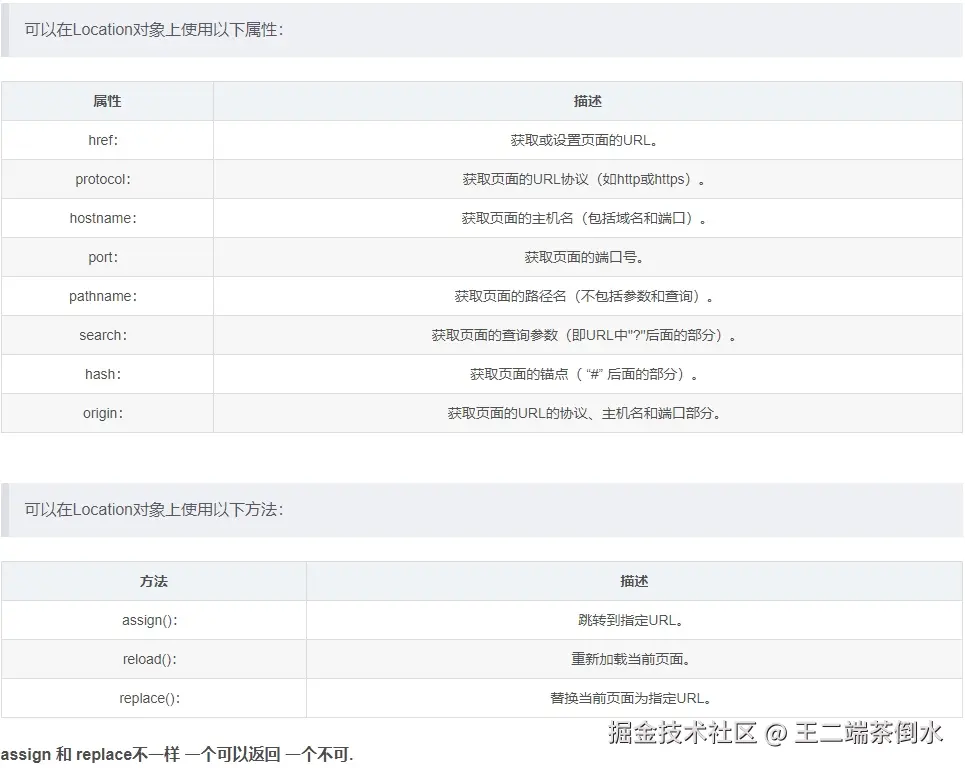Click the 'href:' property cell
965x768 pixels.
(x=107, y=140)
